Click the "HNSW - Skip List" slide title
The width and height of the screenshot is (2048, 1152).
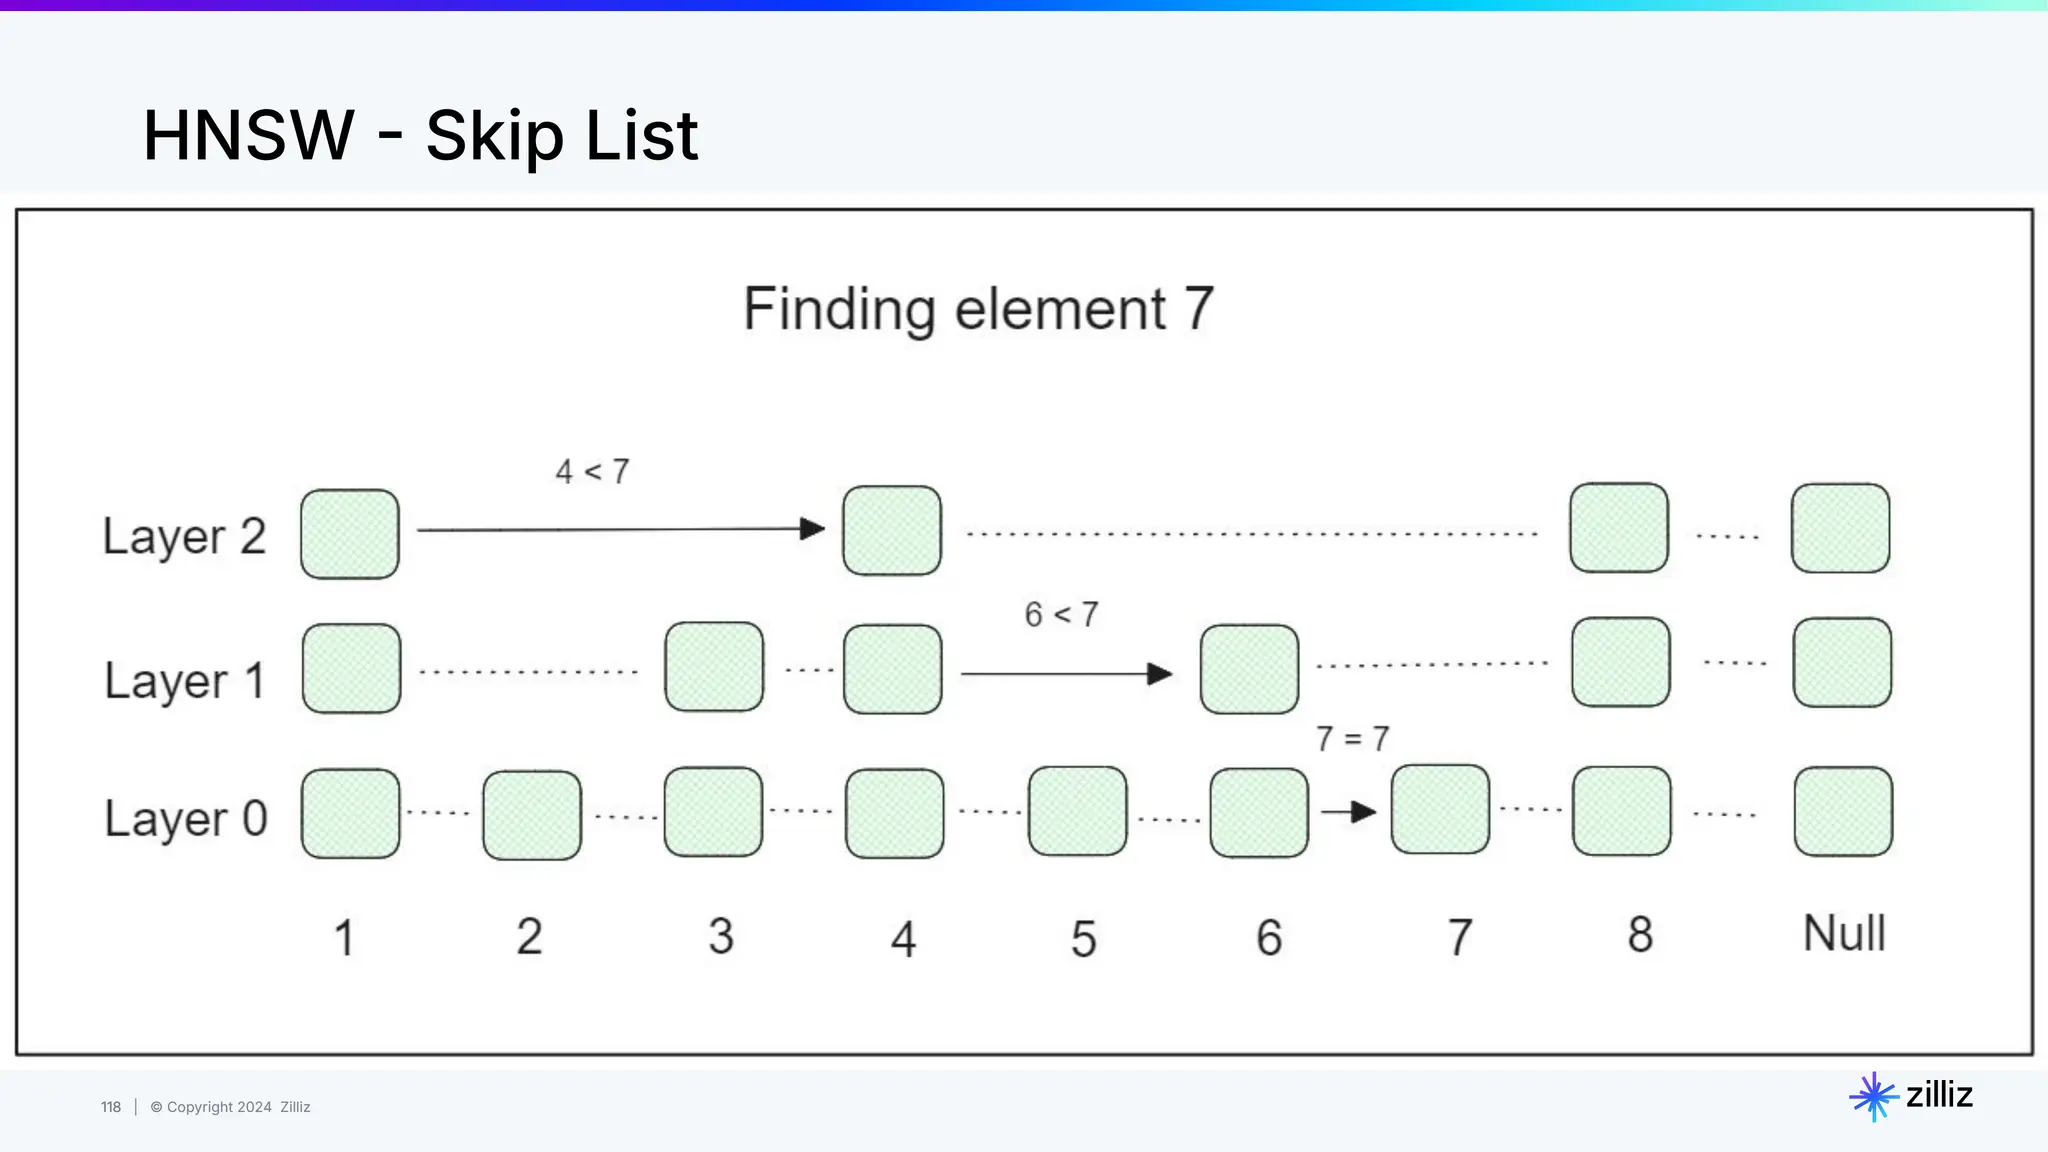pyautogui.click(x=420, y=135)
